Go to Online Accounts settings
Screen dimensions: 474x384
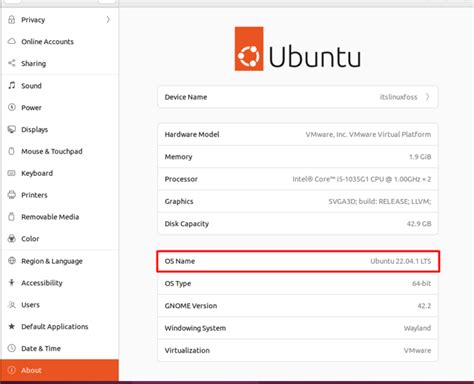pos(59,41)
